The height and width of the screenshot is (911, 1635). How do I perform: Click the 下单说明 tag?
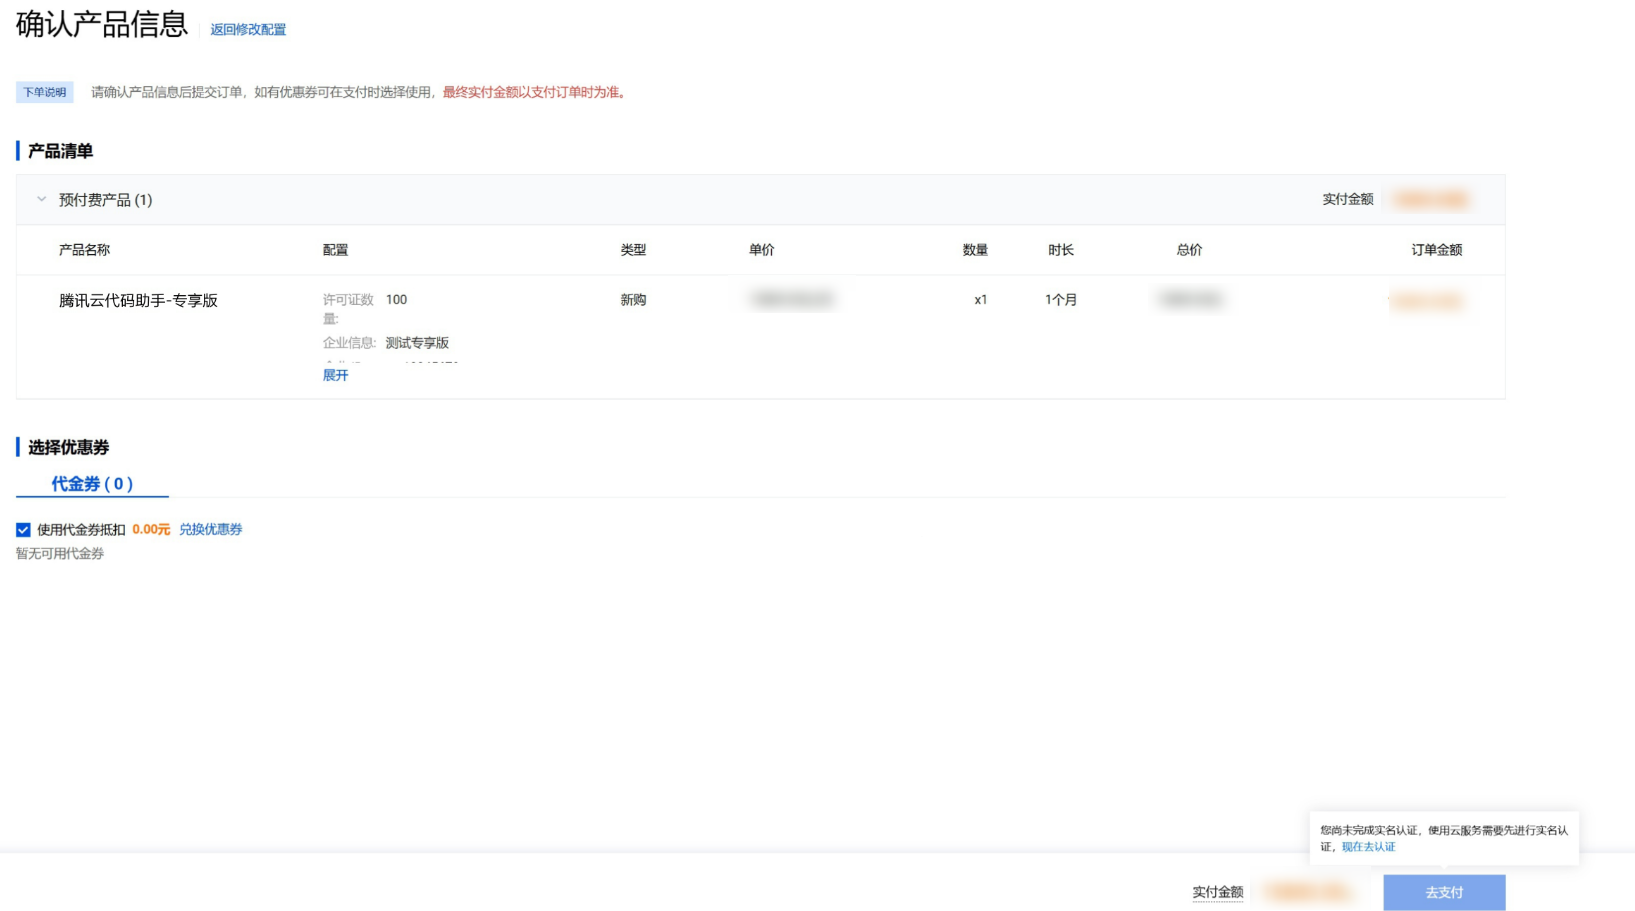(45, 92)
